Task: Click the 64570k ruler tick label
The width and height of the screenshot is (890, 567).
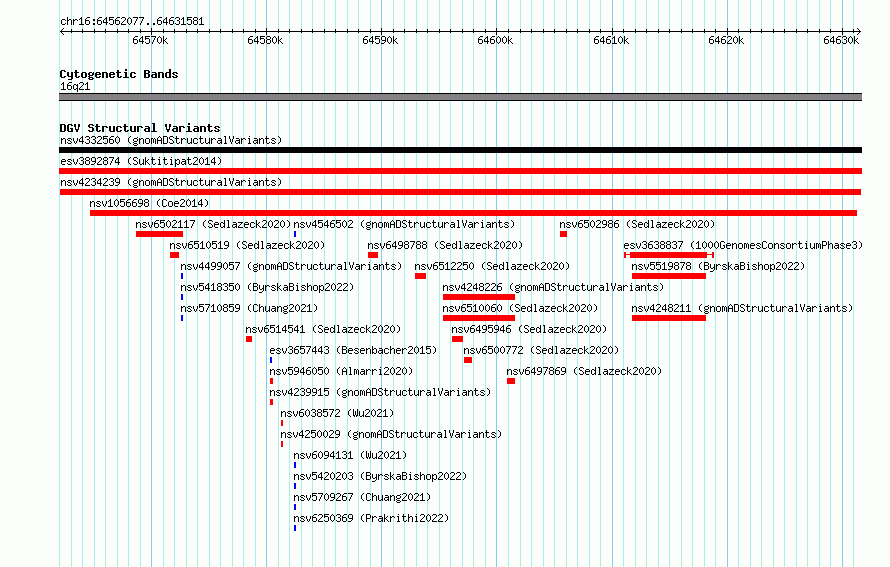Action: [150, 40]
